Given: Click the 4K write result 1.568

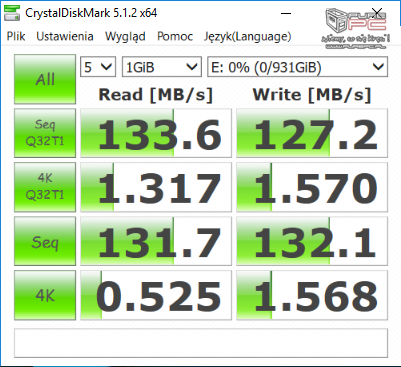Looking at the screenshot, I should [312, 295].
